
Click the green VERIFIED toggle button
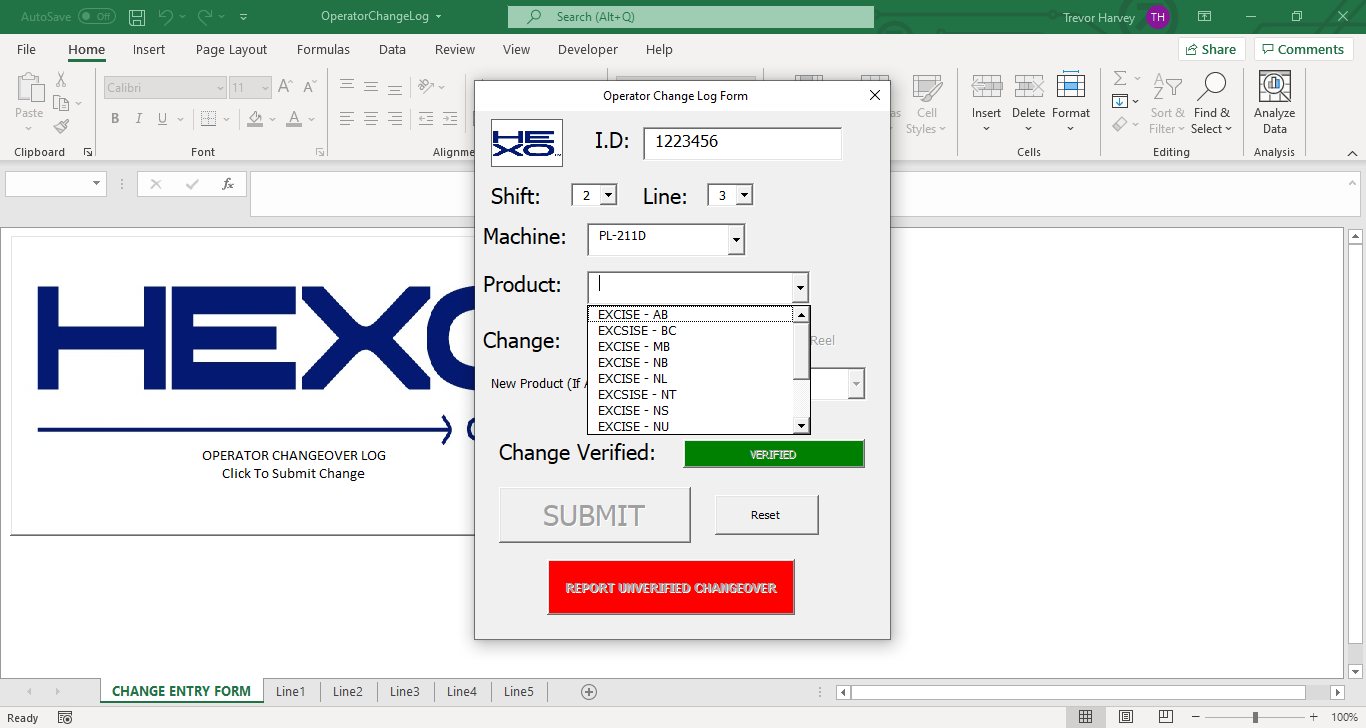[773, 454]
